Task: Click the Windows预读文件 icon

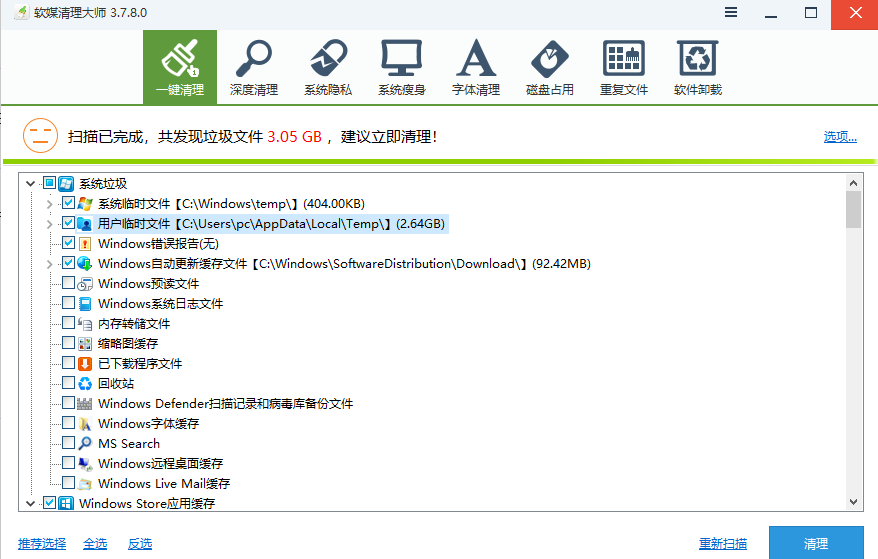Action: 85,283
